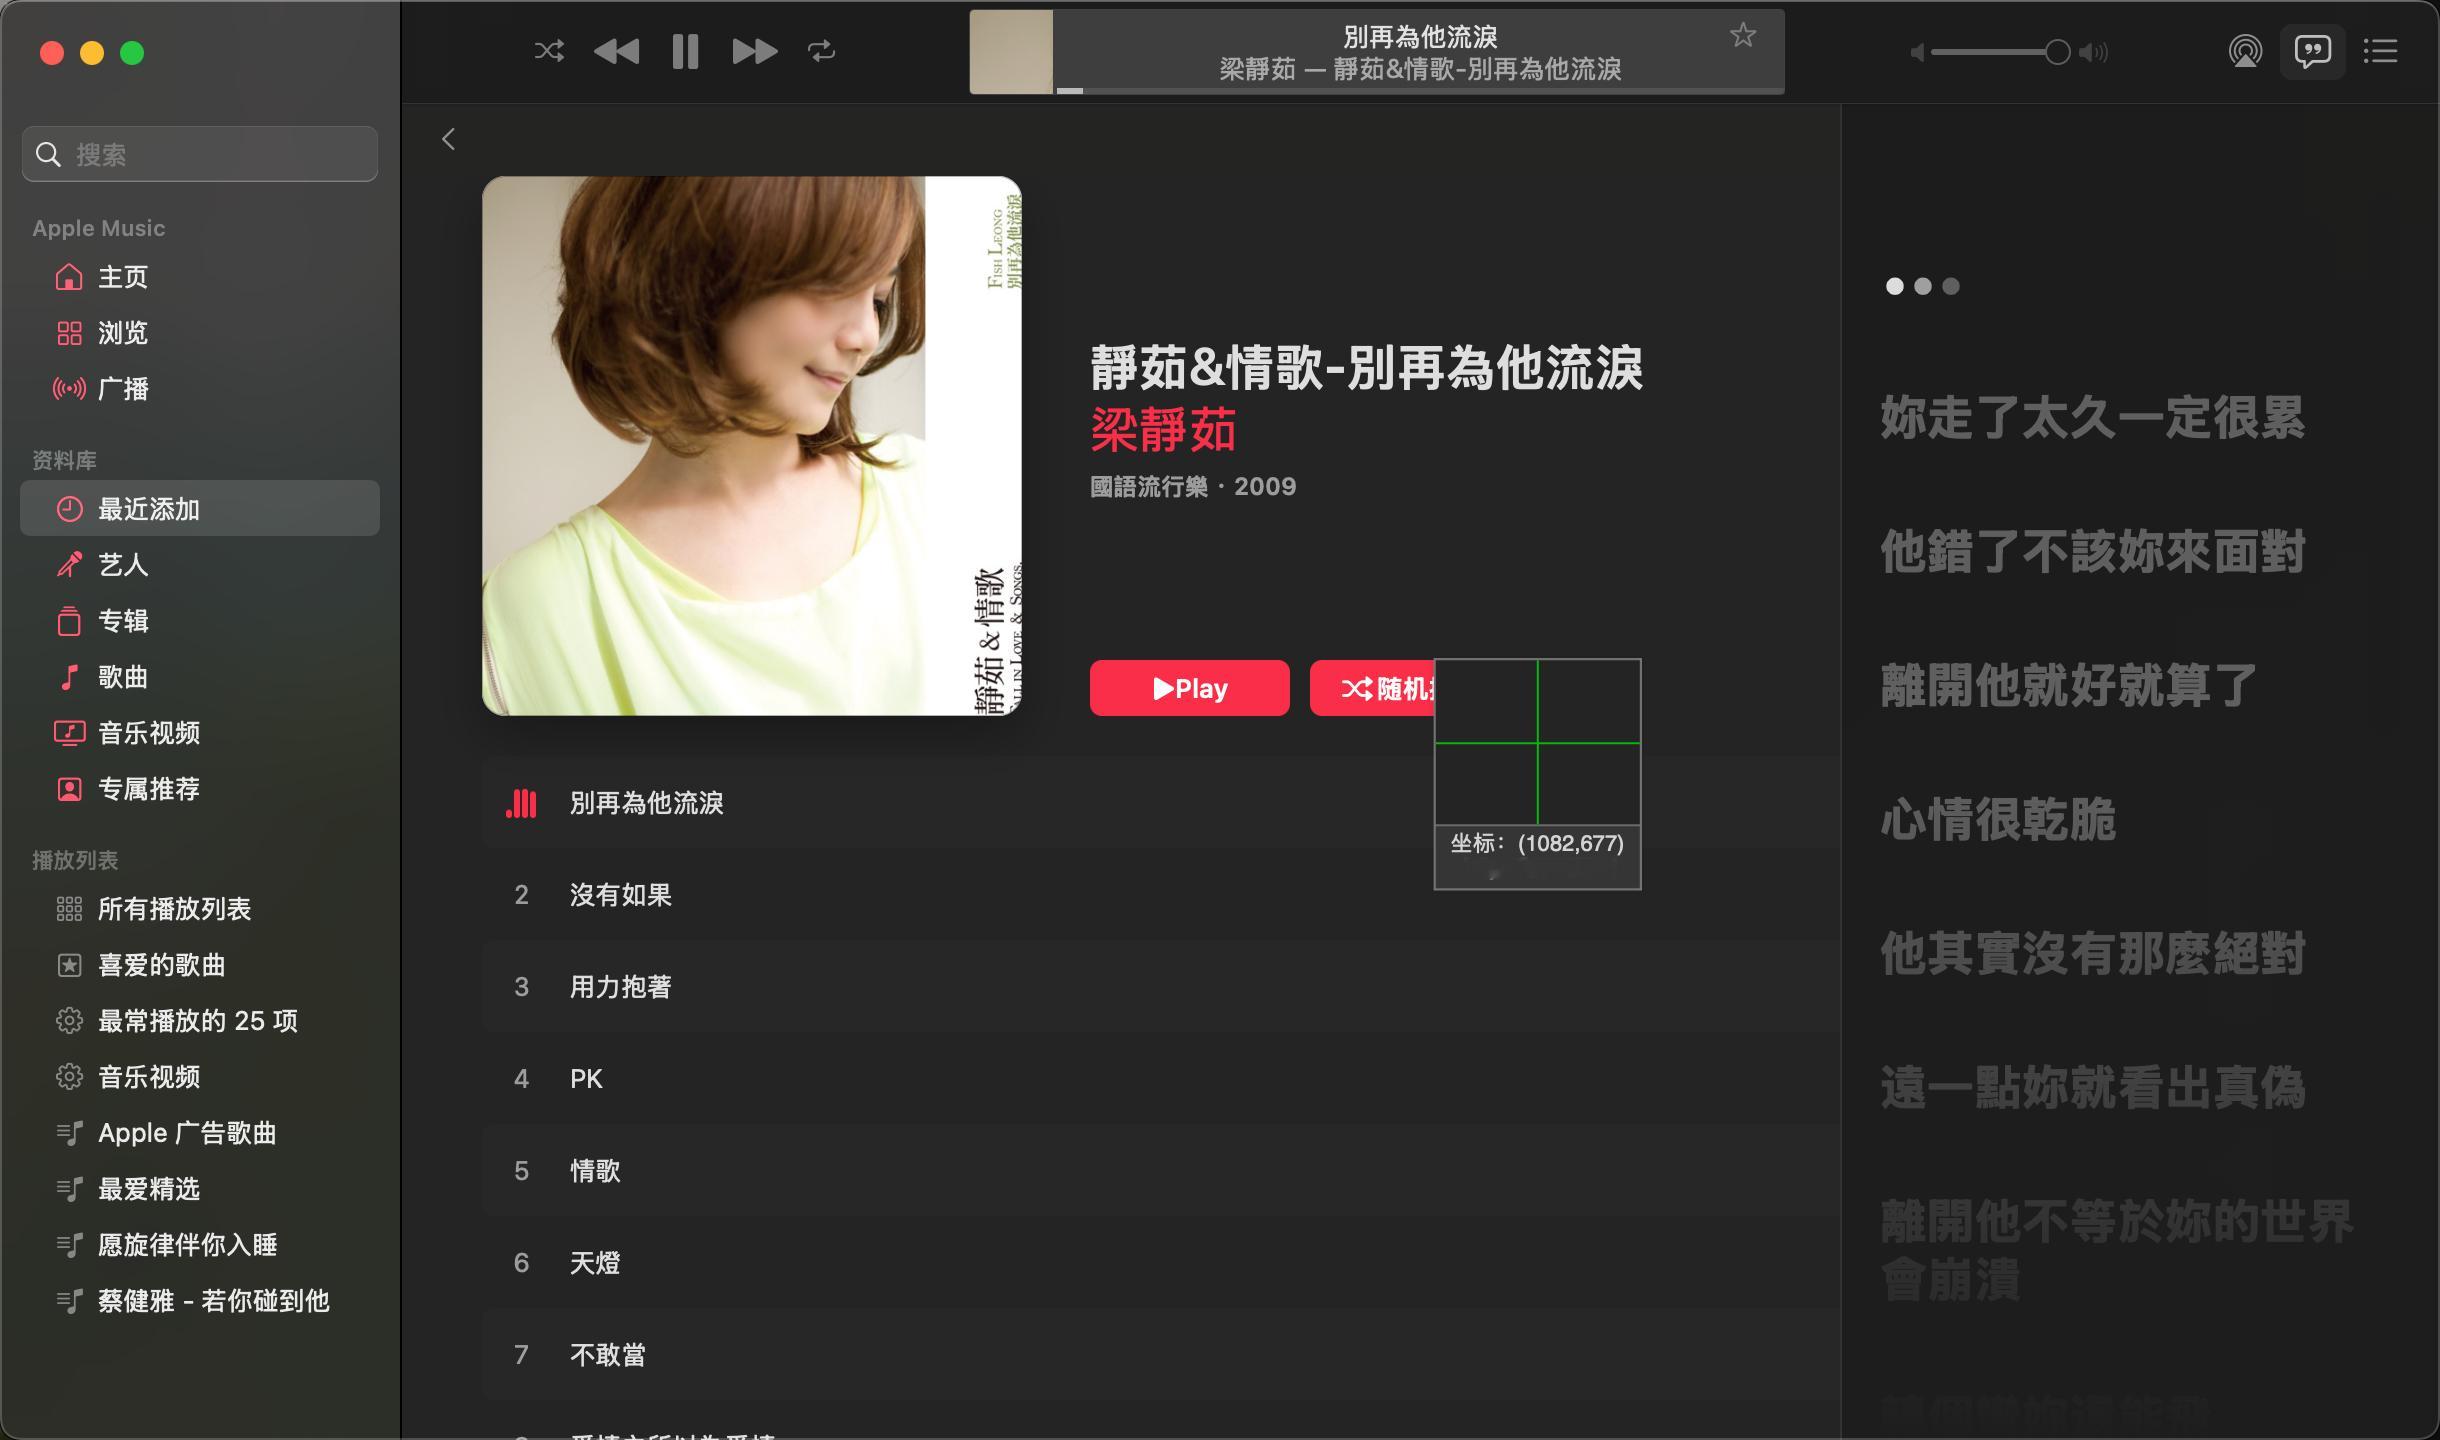Click the large album cover artwork

pyautogui.click(x=752, y=446)
